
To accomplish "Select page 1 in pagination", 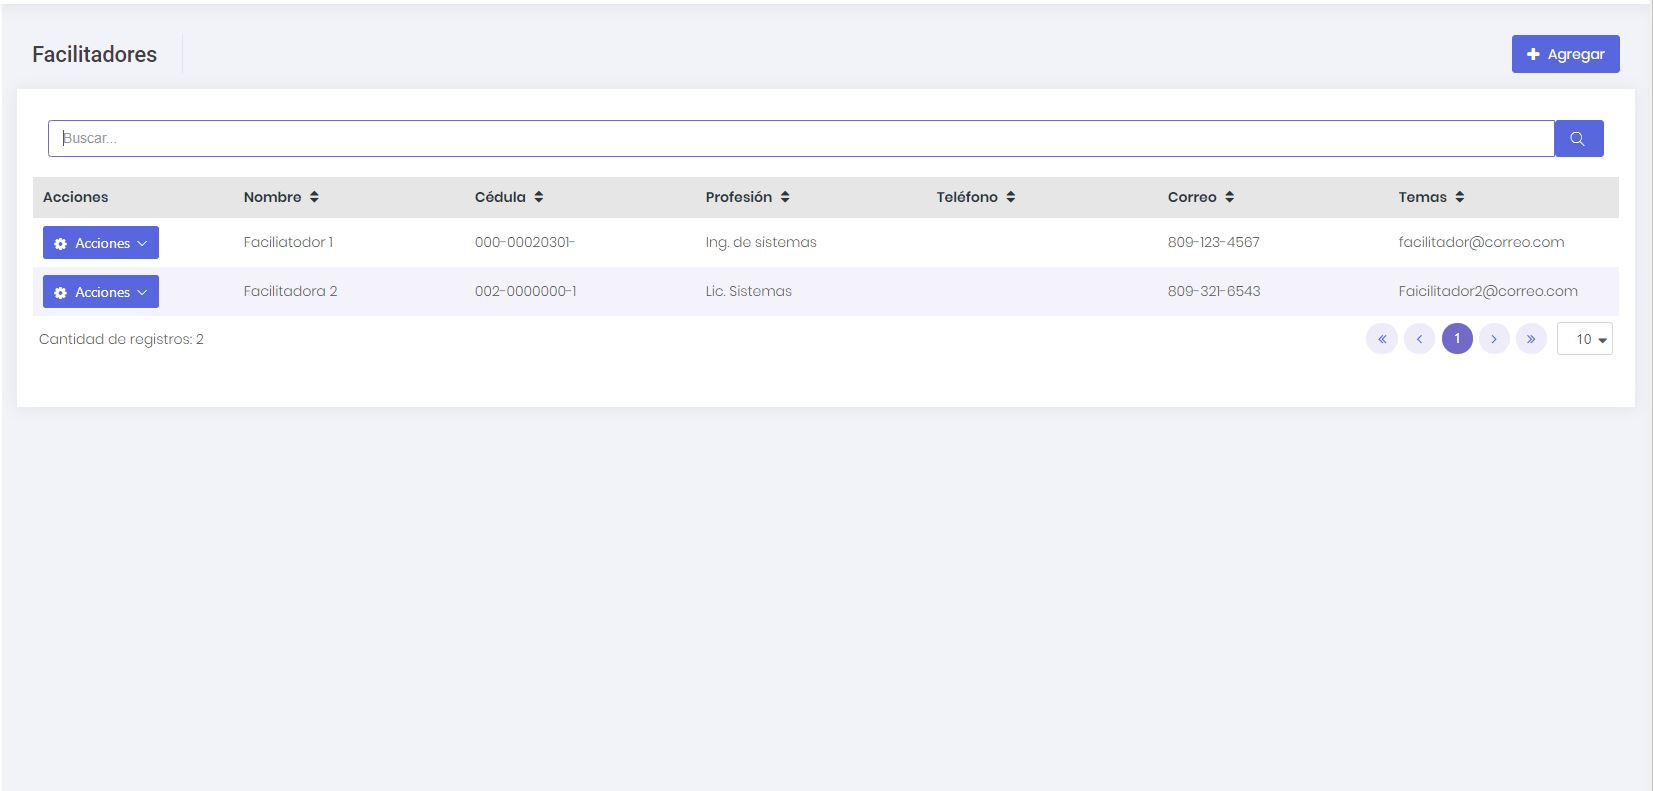I will coord(1457,339).
